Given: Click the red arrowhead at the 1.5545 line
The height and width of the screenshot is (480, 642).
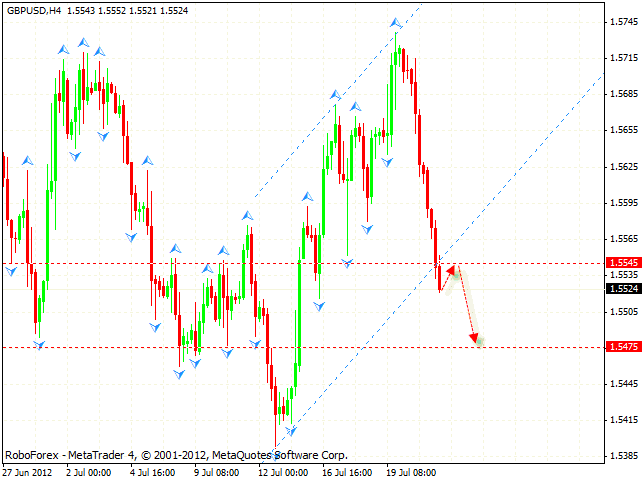Looking at the screenshot, I should 452,269.
